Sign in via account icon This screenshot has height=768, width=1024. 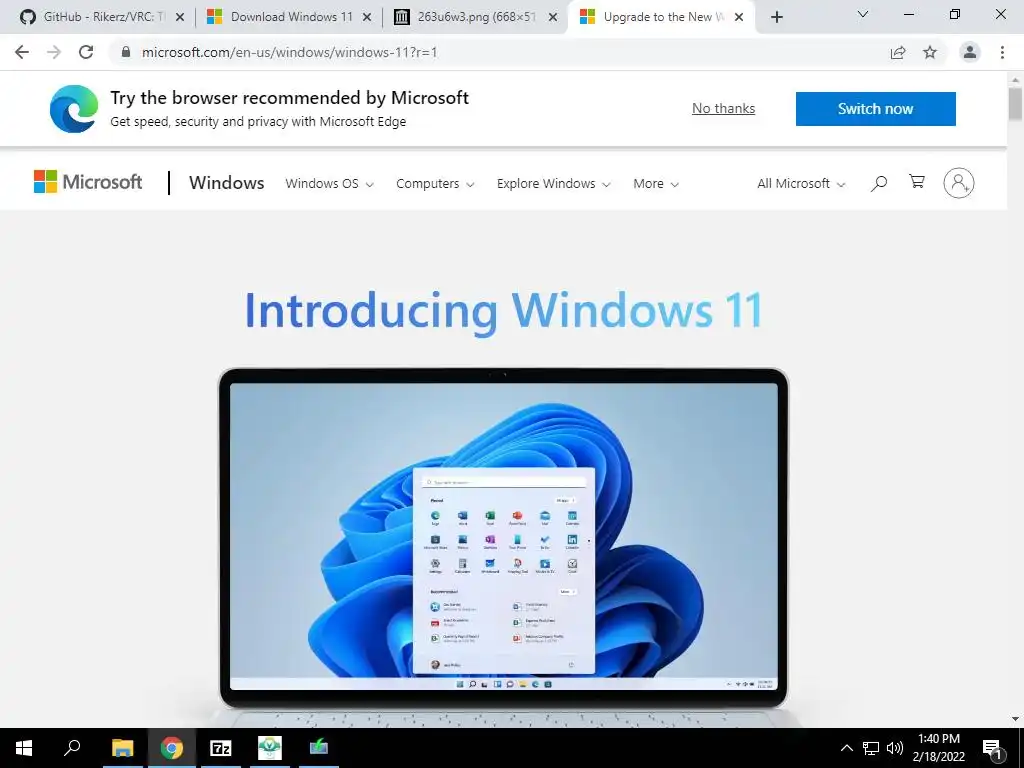[959, 183]
